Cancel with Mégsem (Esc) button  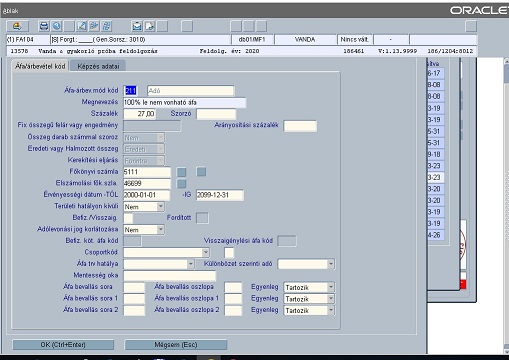point(176,345)
